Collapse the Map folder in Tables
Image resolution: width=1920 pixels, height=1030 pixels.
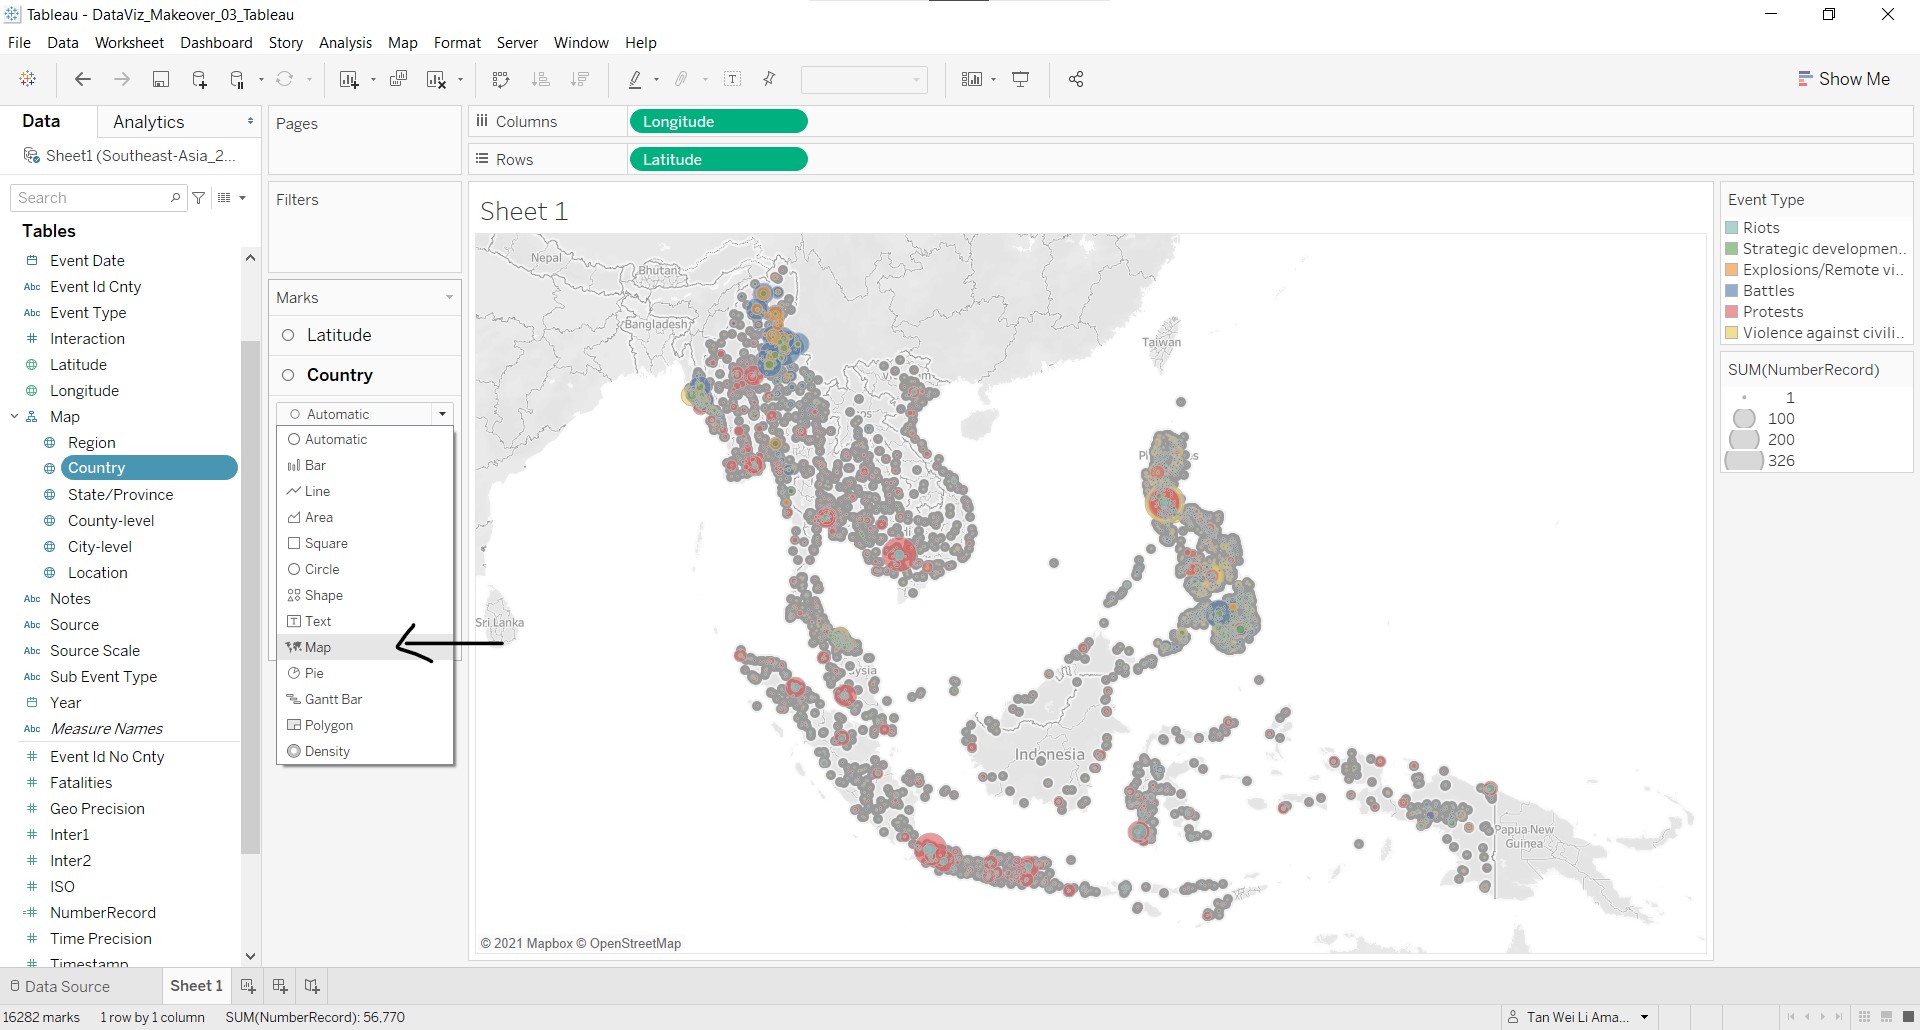[x=15, y=417]
